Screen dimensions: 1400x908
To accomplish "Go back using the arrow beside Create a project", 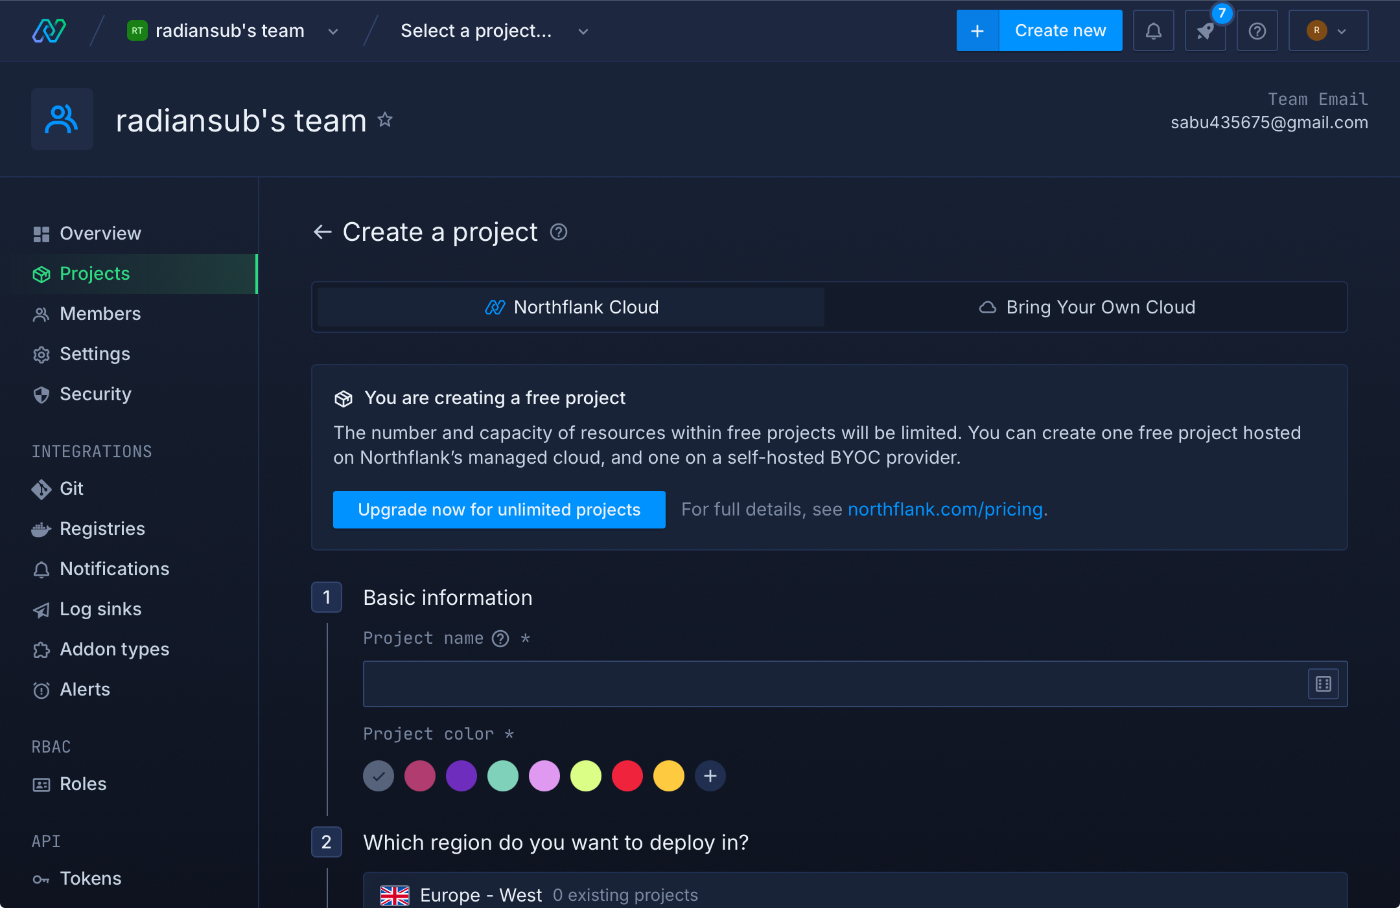I will [322, 232].
